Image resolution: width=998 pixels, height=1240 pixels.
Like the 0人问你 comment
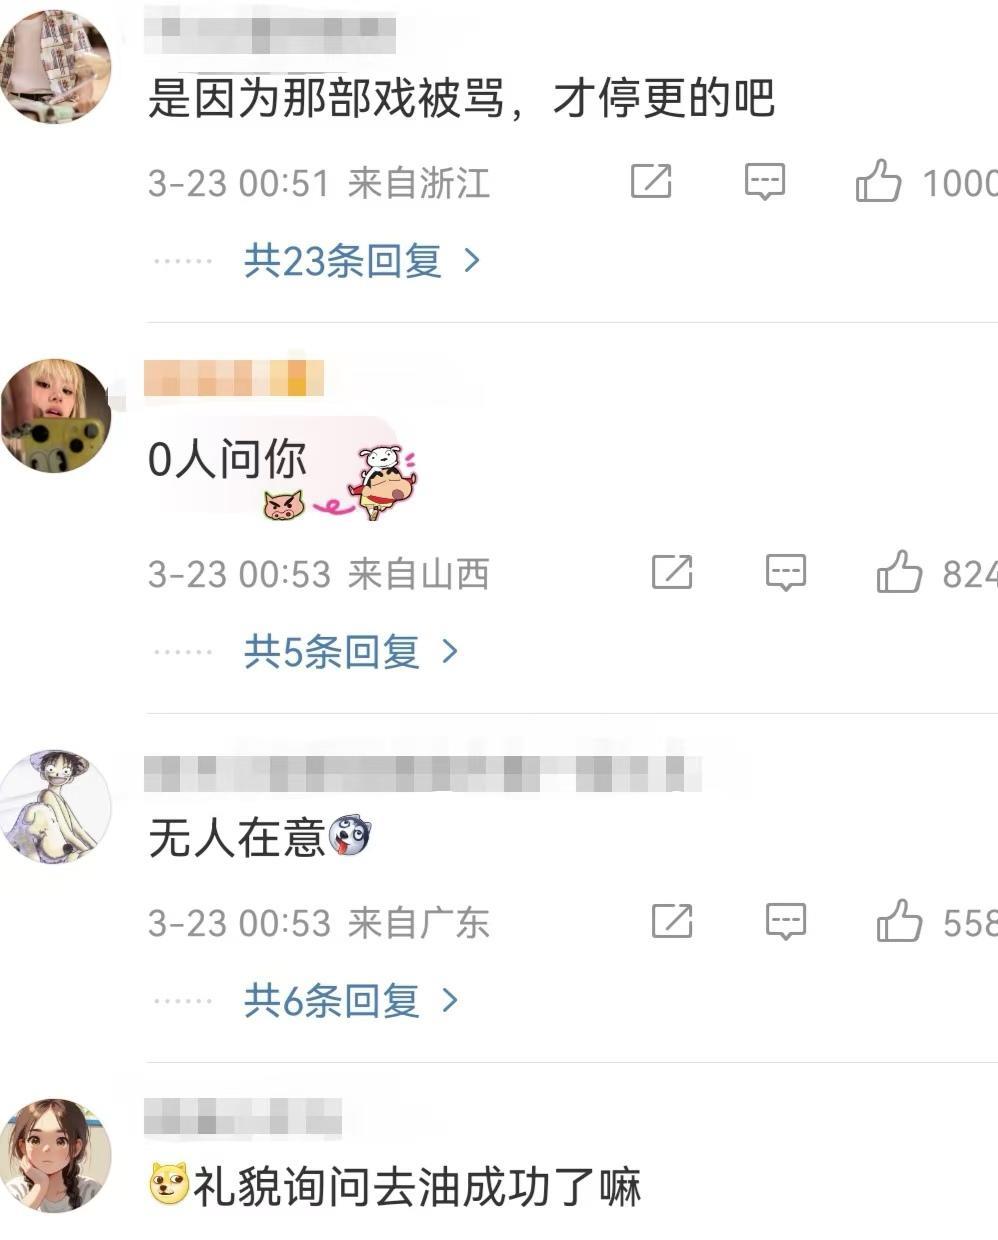point(899,572)
